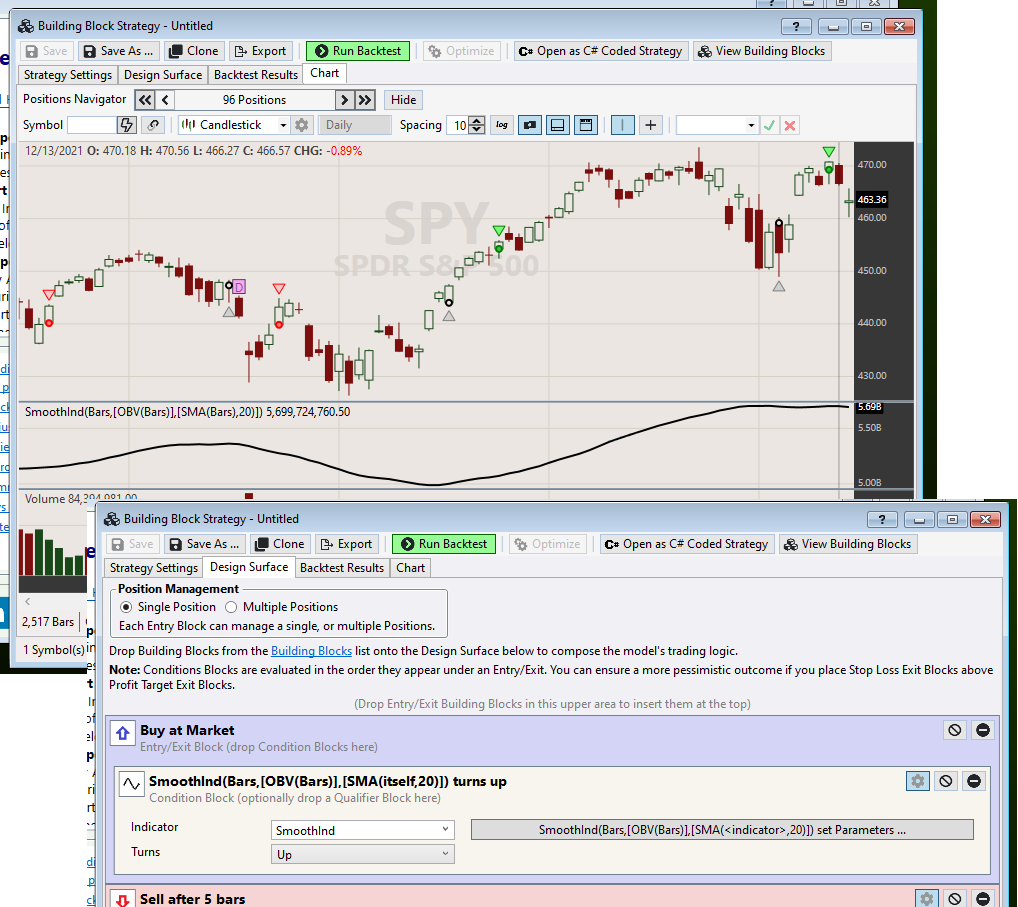Click the SmoothInd set Parameters button

point(722,830)
